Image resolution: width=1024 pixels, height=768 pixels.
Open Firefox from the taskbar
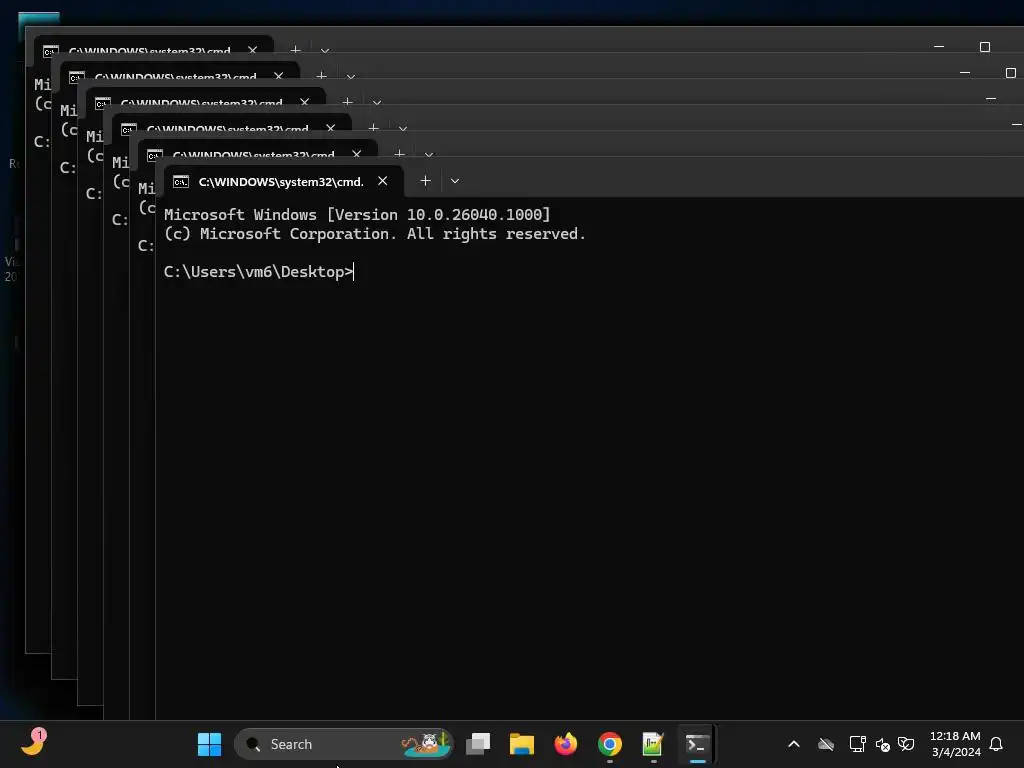click(x=566, y=744)
